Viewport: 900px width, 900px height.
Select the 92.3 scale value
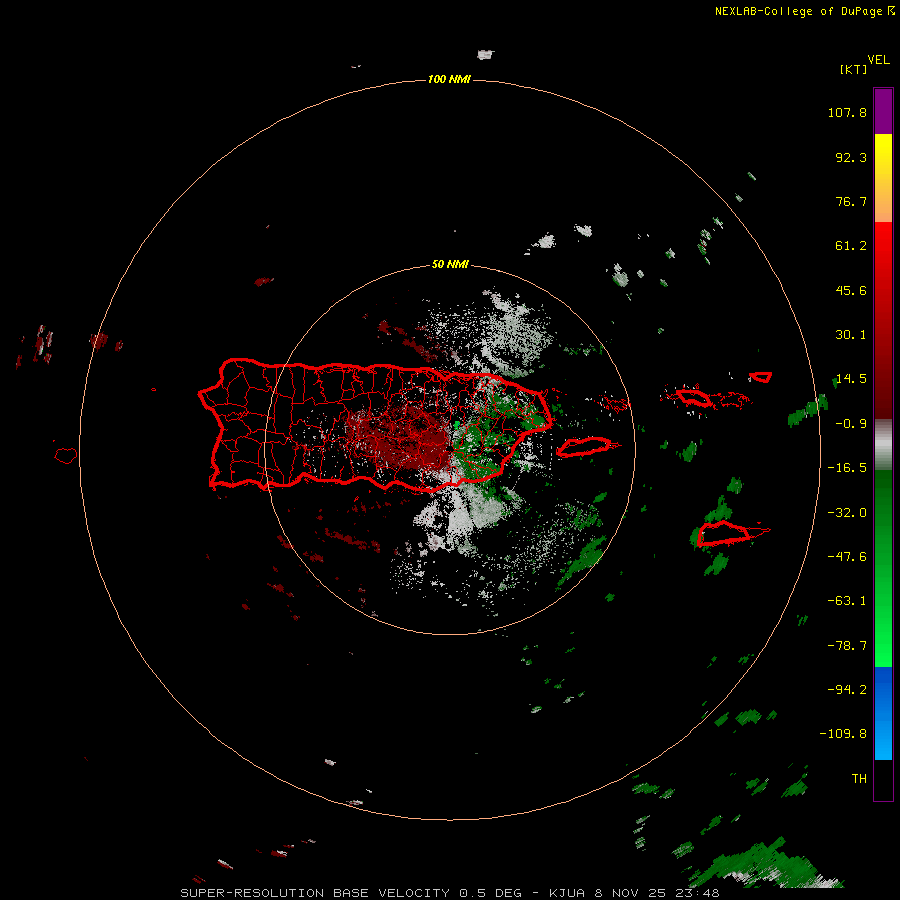(851, 157)
